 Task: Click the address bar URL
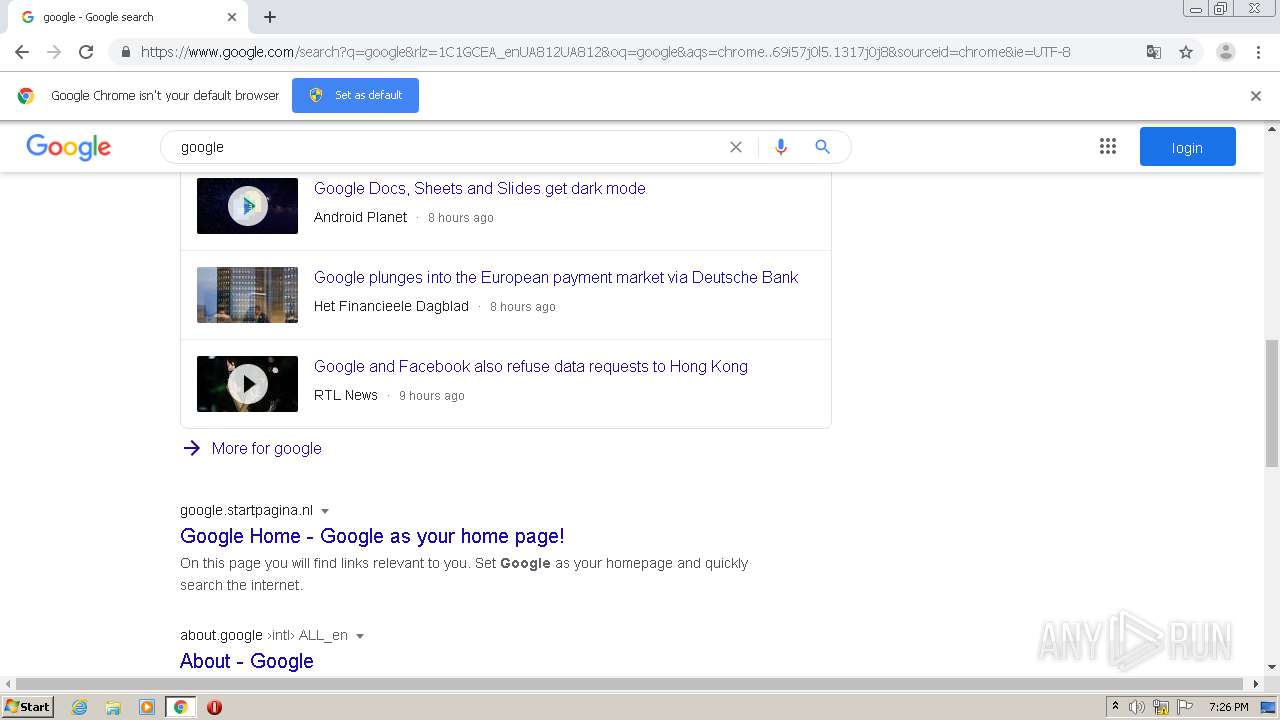pos(605,52)
